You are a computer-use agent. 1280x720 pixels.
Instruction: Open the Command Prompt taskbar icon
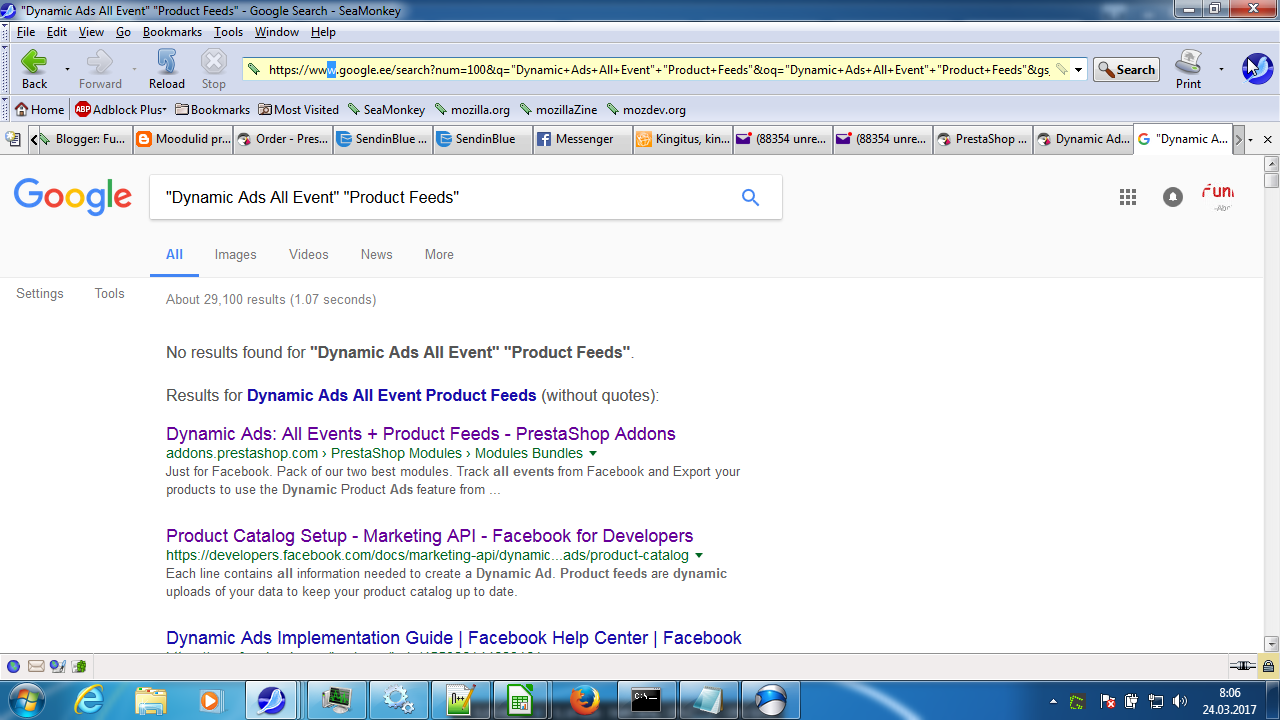[646, 700]
